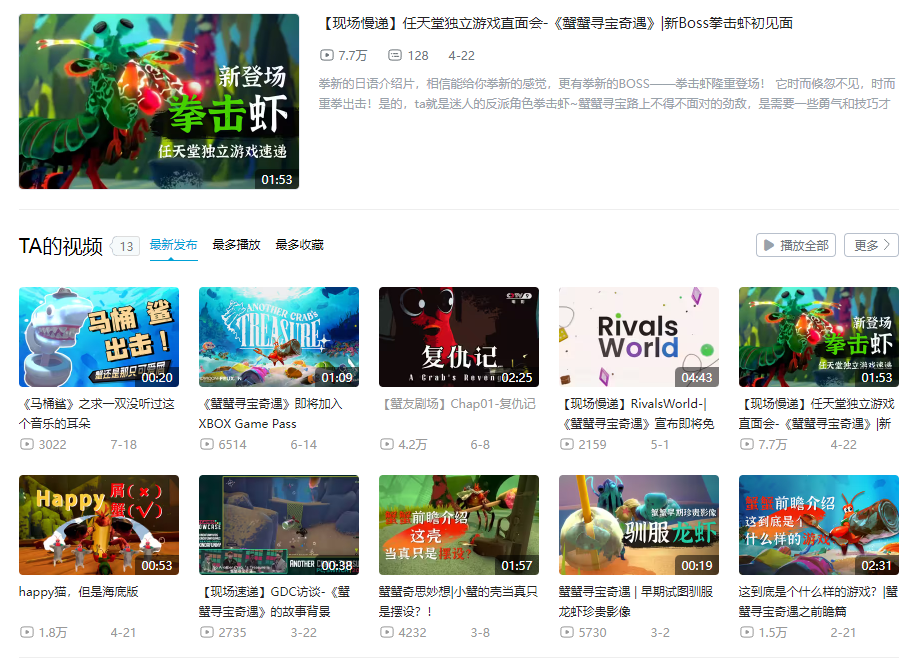This screenshot has height=660, width=916.
Task: Open the title 蟹蟹奇思妙想|小蟹的壳当真只是摆设
Action: tap(458, 602)
